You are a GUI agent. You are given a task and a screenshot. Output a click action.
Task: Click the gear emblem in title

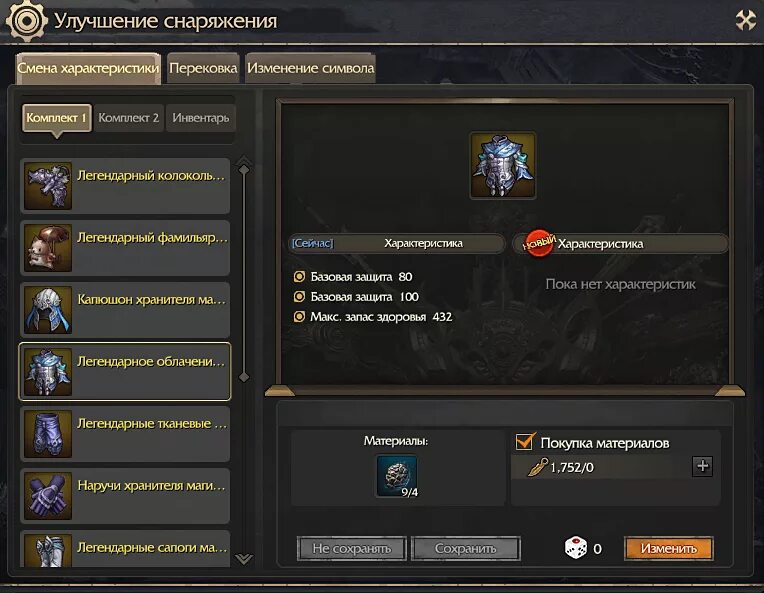[26, 20]
